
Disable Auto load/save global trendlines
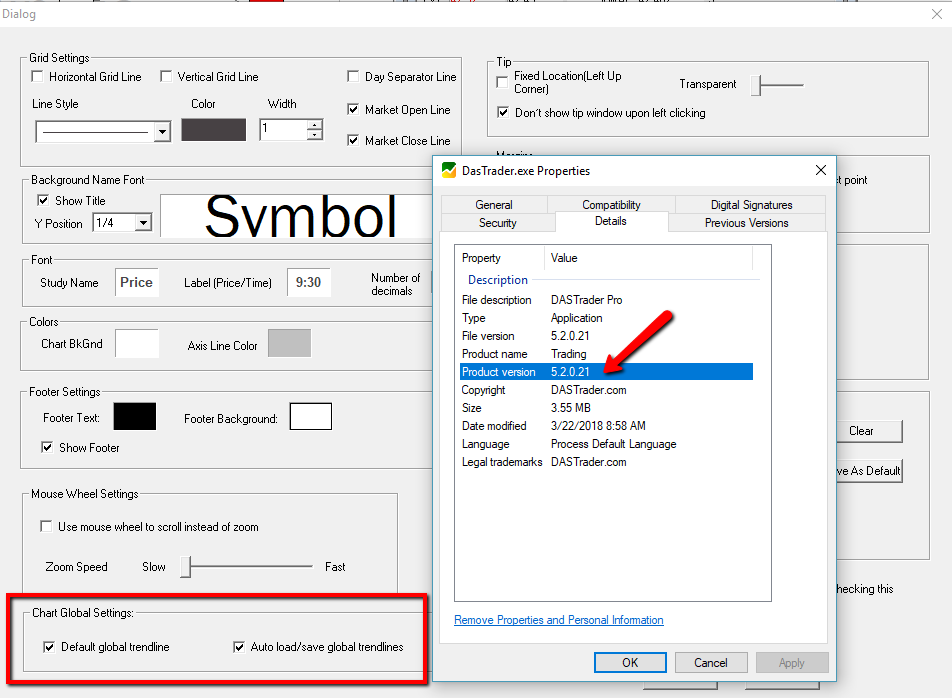[x=239, y=647]
